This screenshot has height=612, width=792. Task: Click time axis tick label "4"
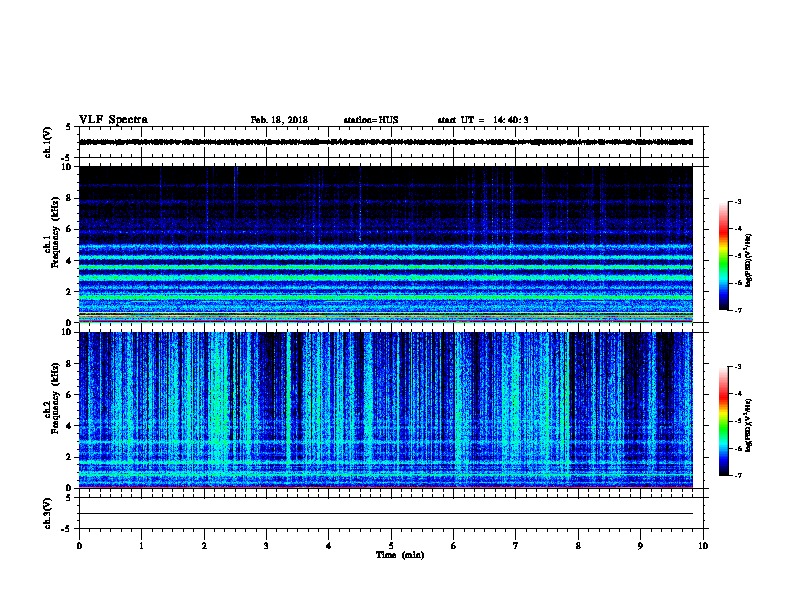[x=329, y=546]
